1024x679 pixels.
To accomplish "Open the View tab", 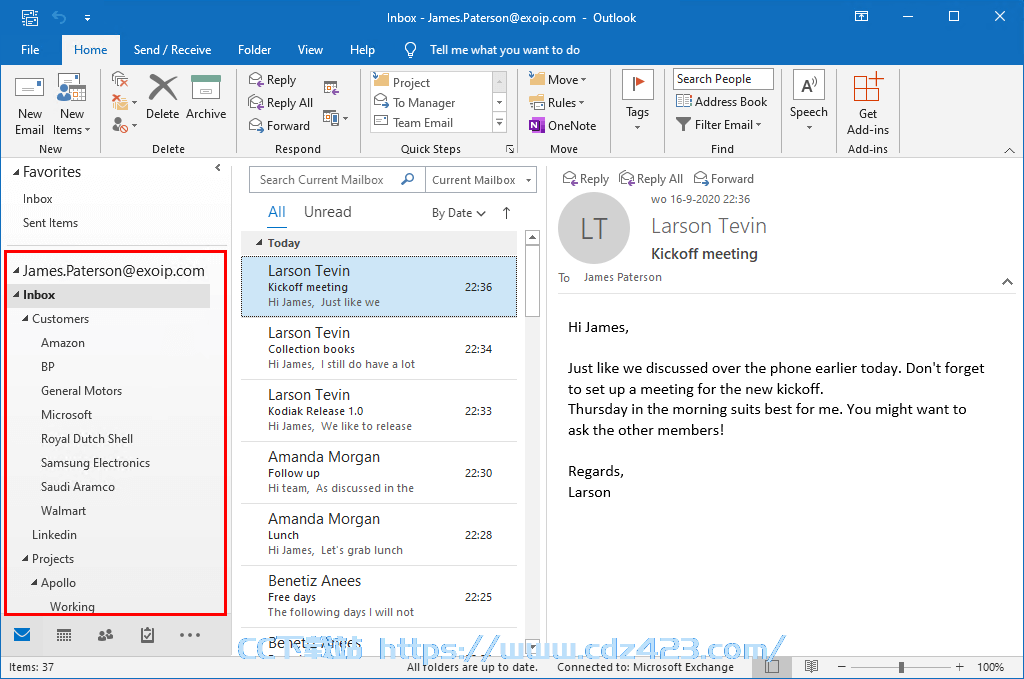I will (310, 50).
